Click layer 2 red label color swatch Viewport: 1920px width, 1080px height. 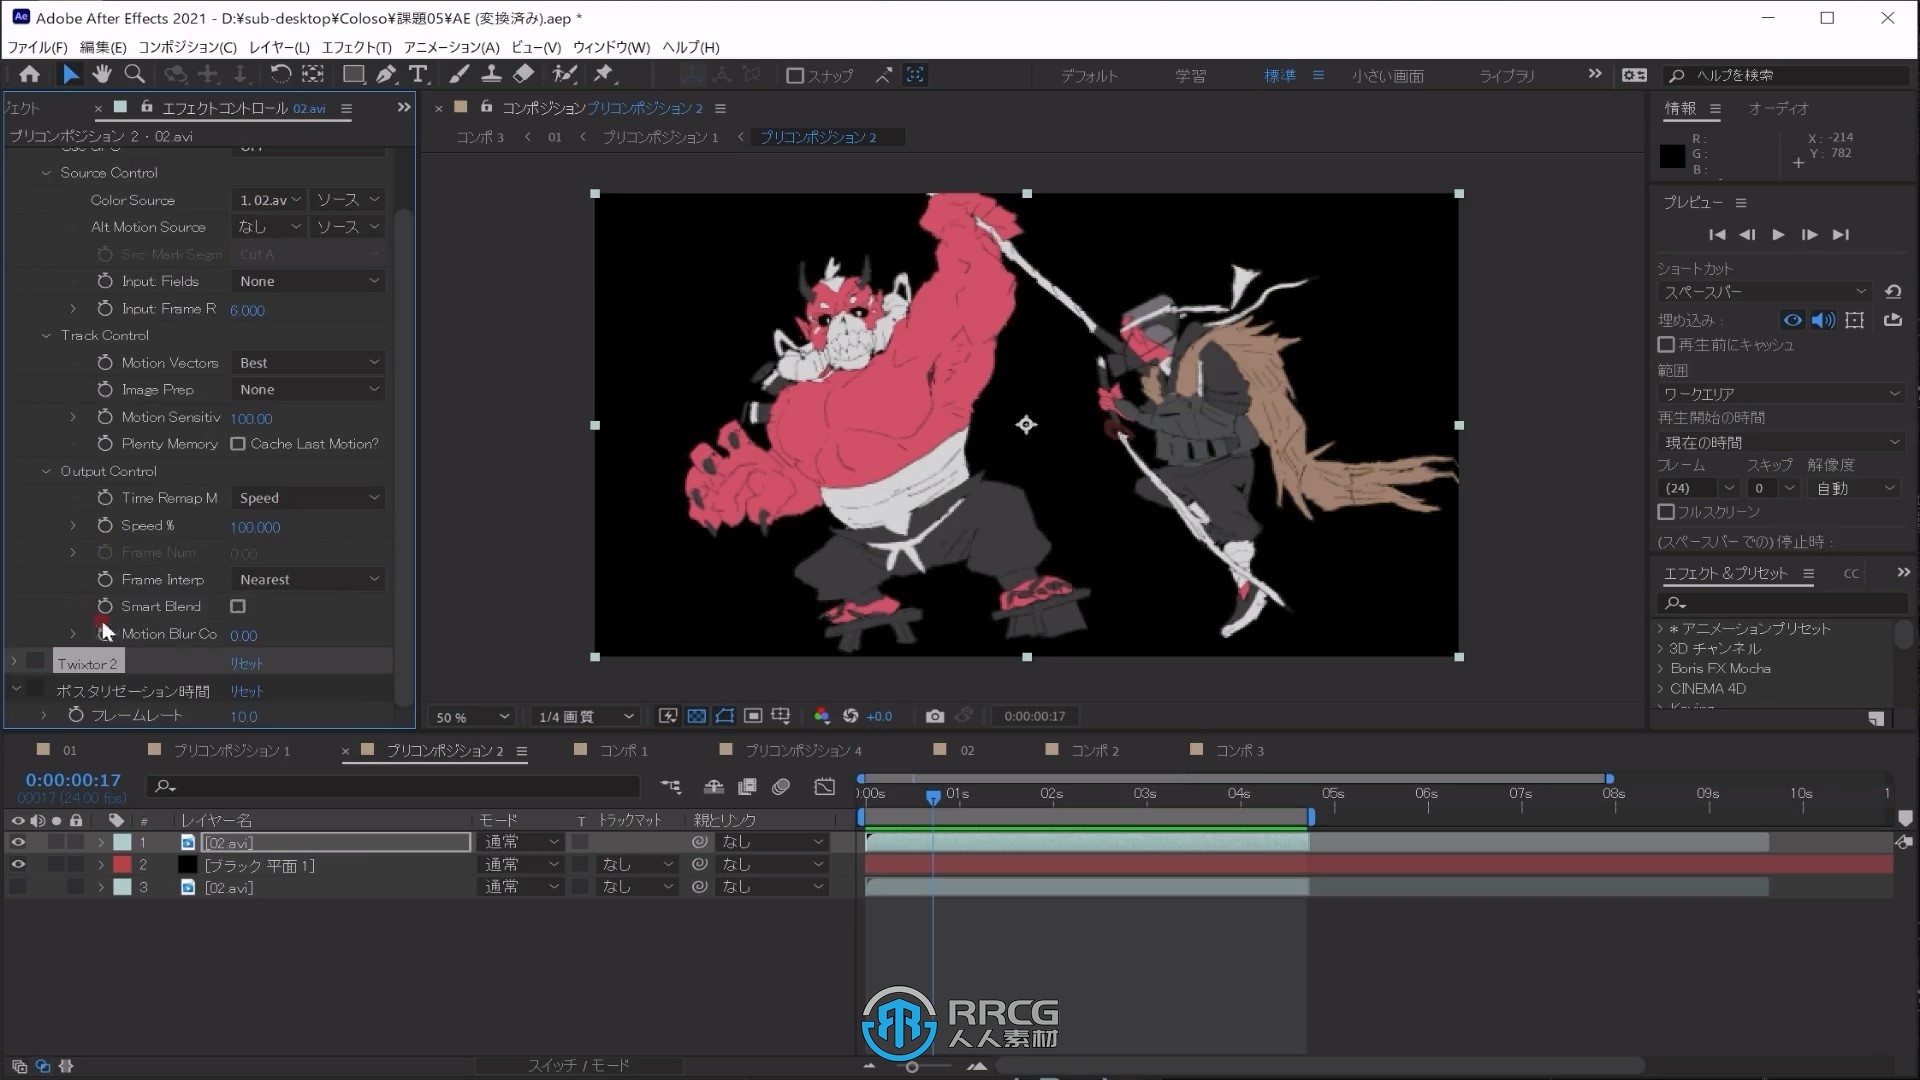click(x=122, y=864)
